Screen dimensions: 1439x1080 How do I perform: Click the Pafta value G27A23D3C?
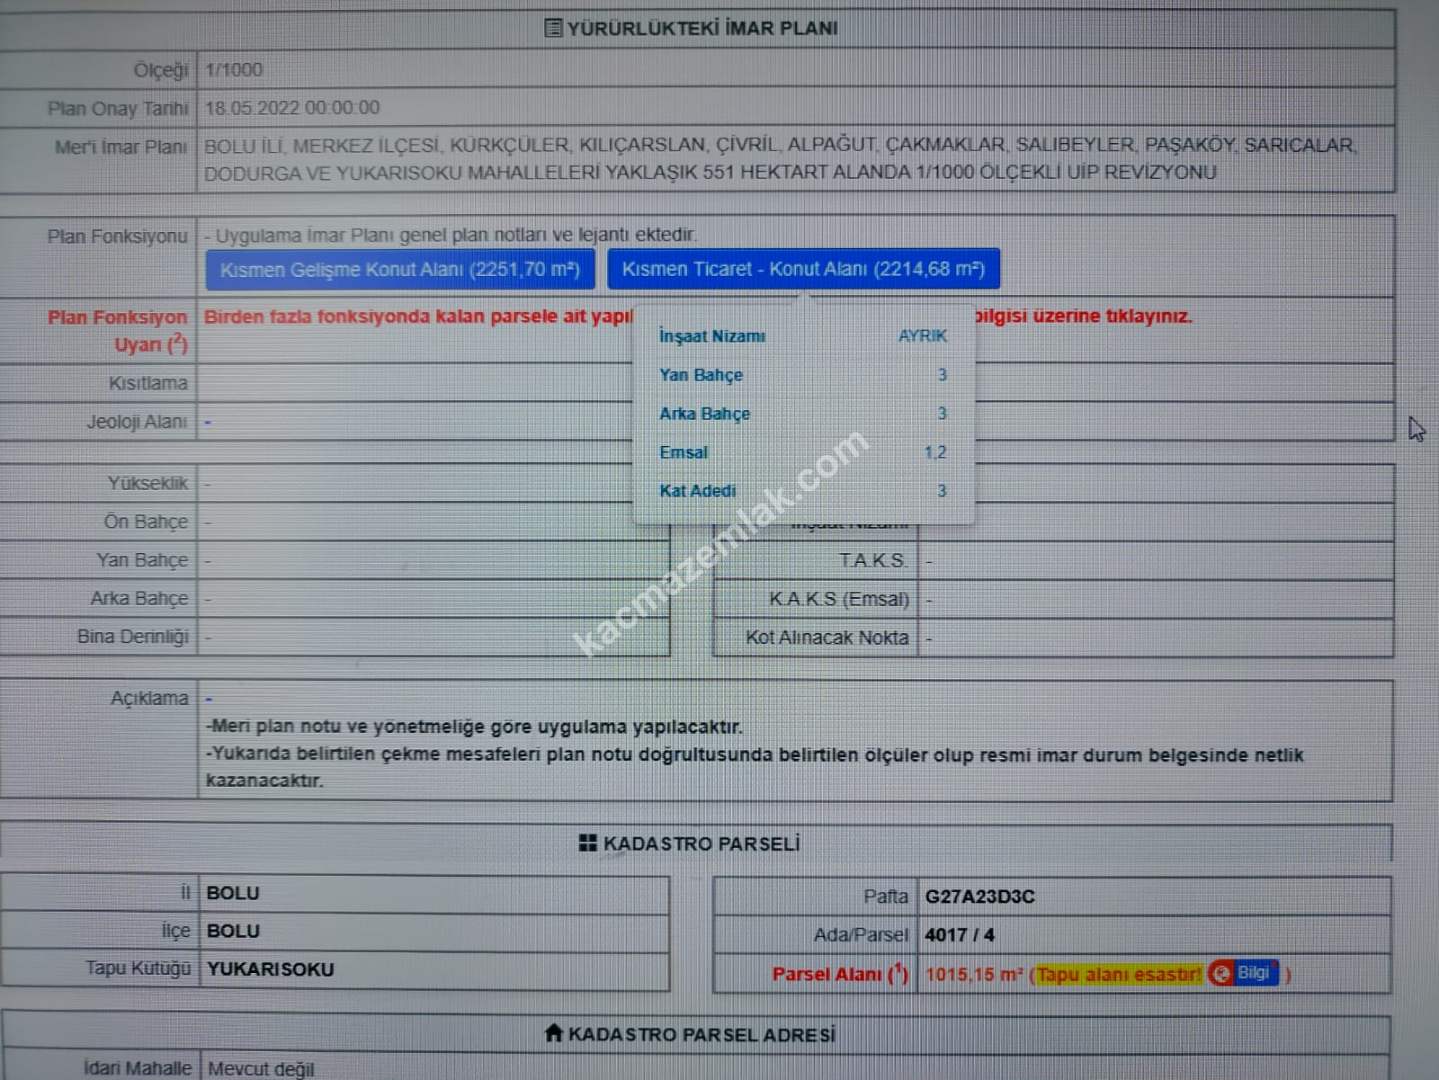click(979, 896)
